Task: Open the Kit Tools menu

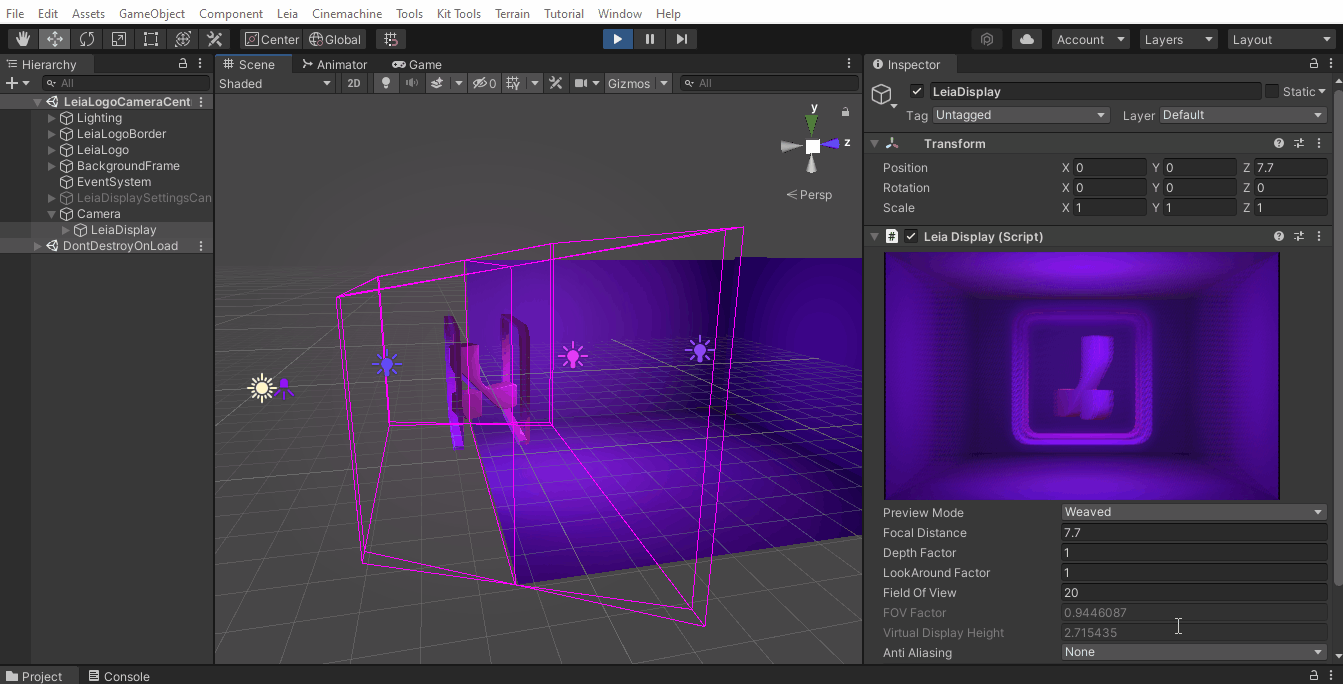Action: pyautogui.click(x=459, y=14)
